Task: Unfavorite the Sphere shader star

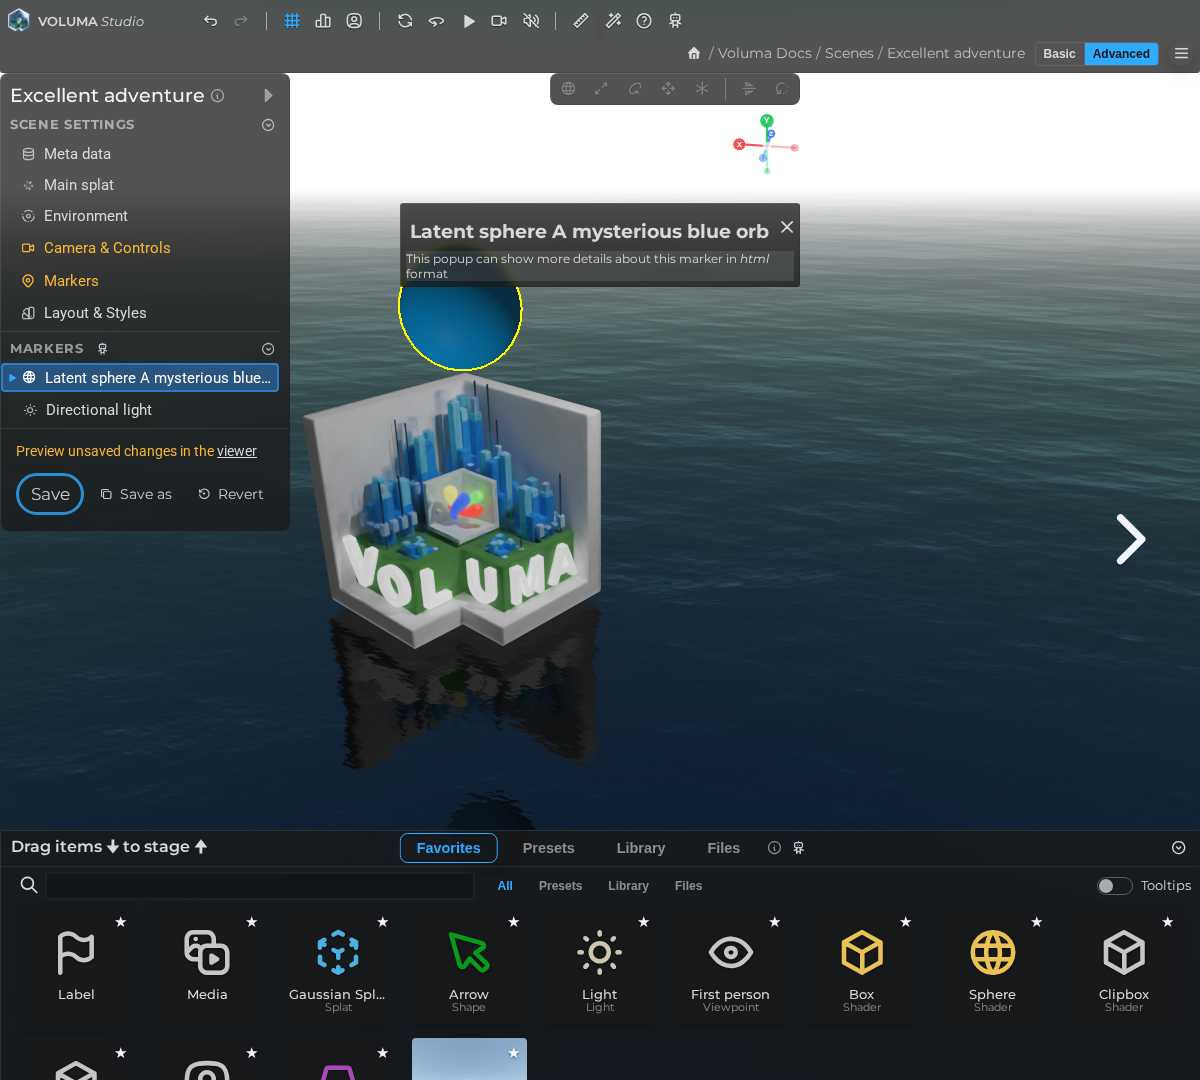Action: tap(1037, 922)
